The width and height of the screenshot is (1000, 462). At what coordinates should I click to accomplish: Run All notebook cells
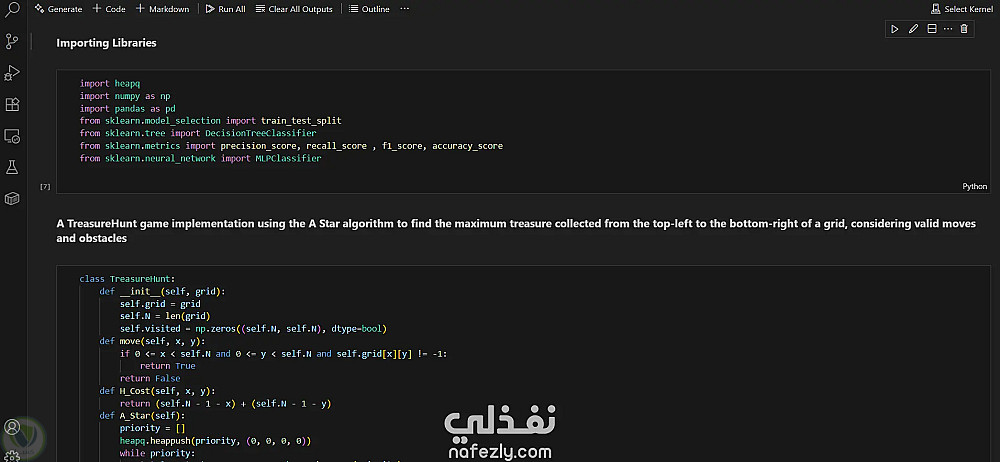[x=226, y=9]
